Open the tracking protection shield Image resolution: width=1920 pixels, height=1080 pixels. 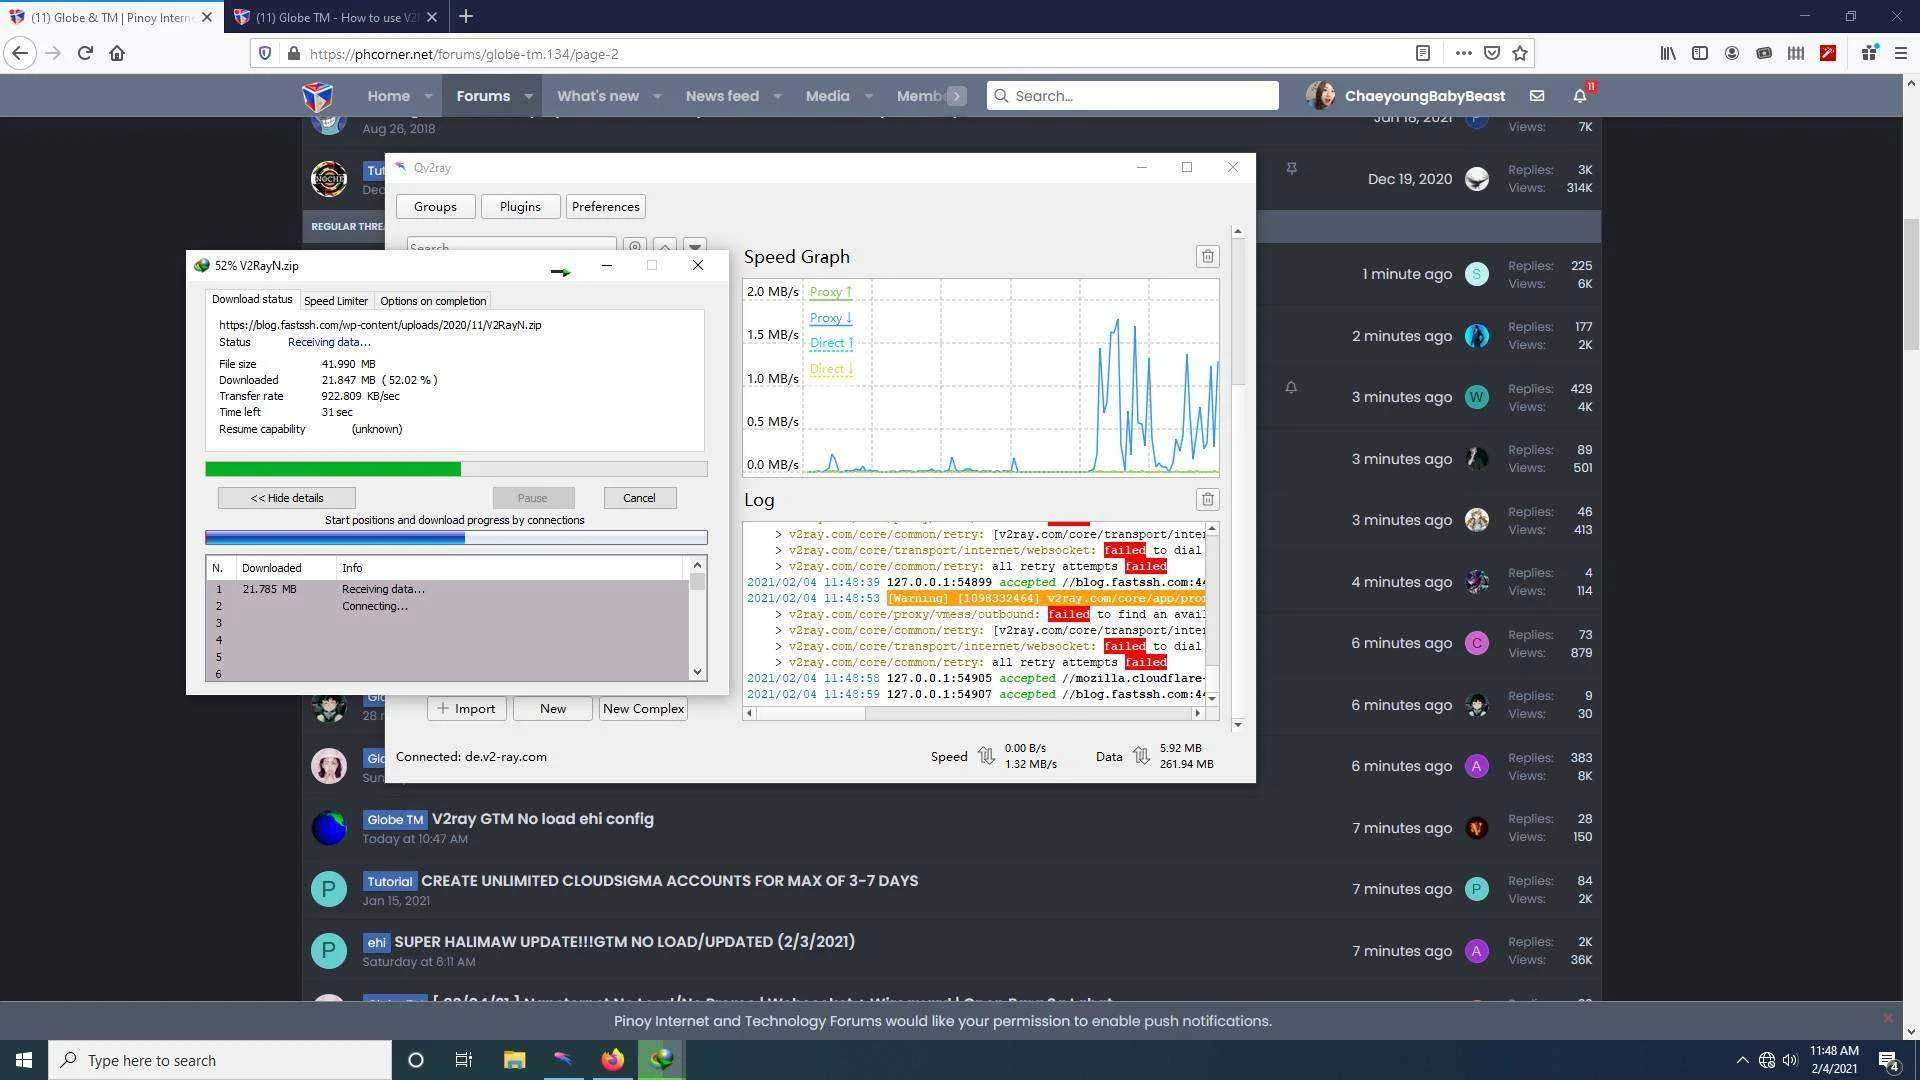point(265,54)
